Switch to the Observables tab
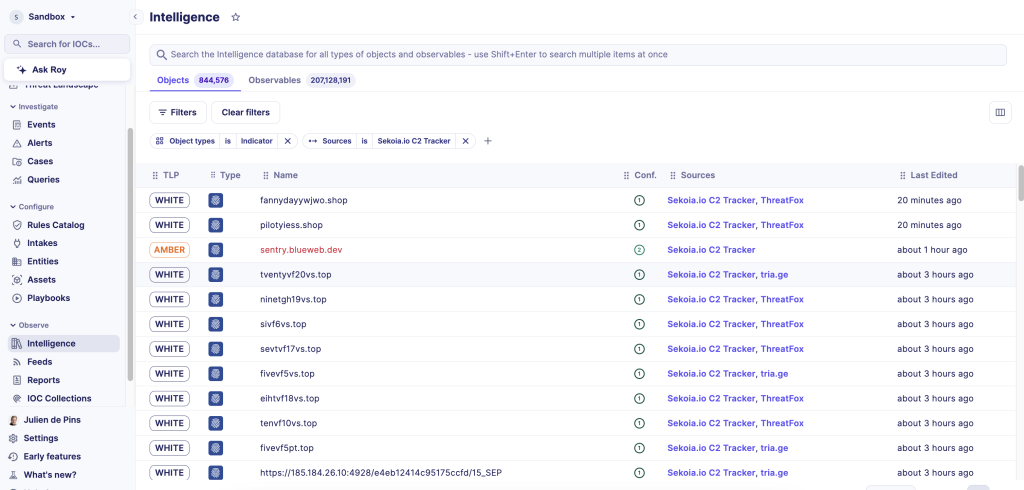The height and width of the screenshot is (490, 1024). [x=302, y=80]
